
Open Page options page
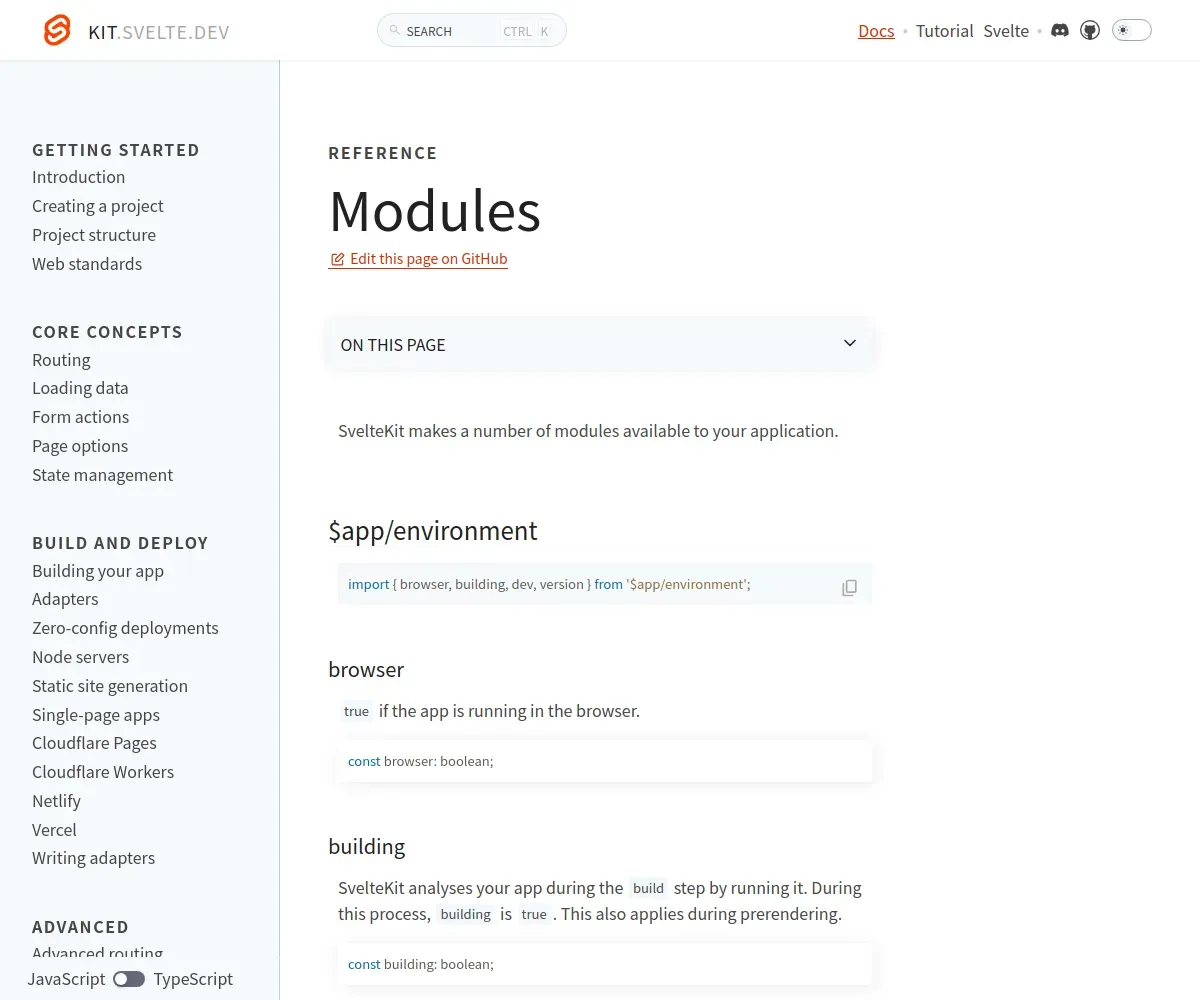coord(80,446)
